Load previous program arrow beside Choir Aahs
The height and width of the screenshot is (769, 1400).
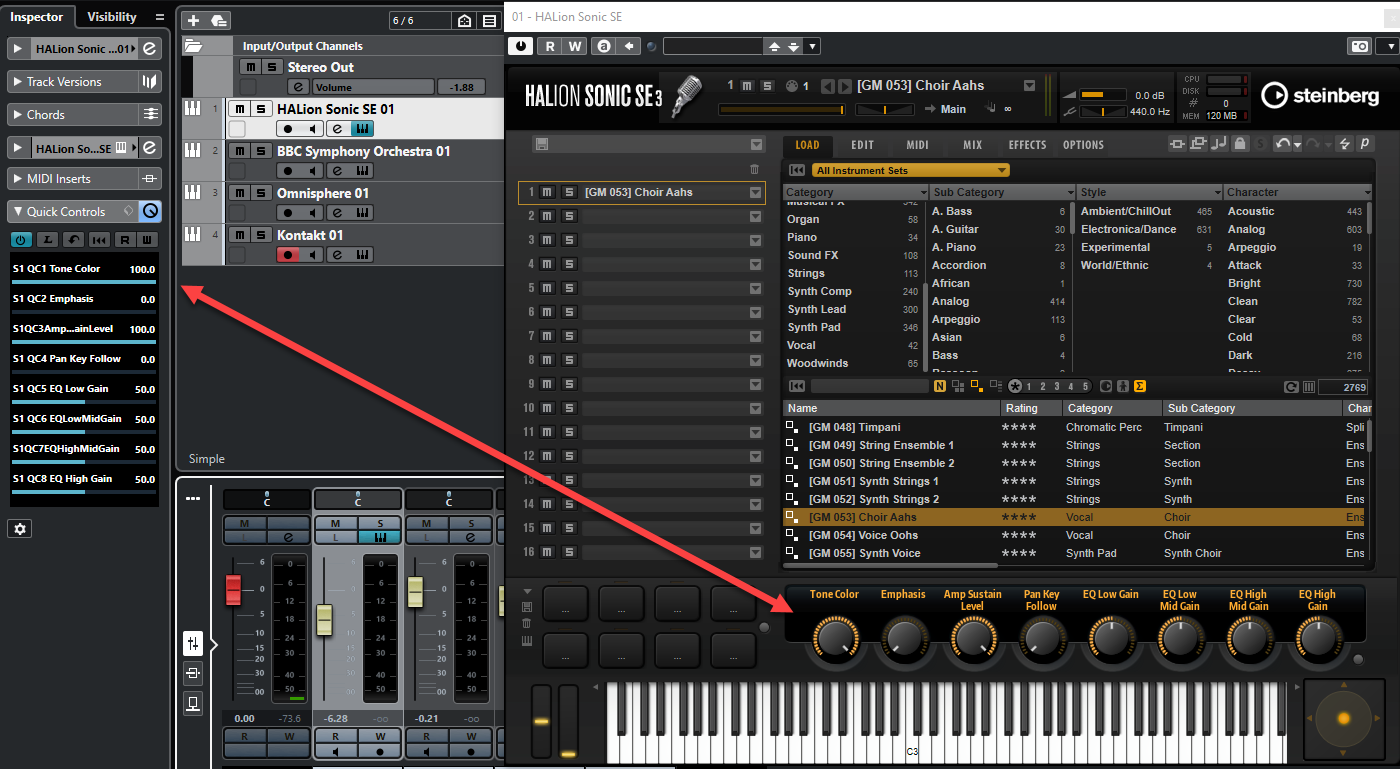tap(828, 86)
